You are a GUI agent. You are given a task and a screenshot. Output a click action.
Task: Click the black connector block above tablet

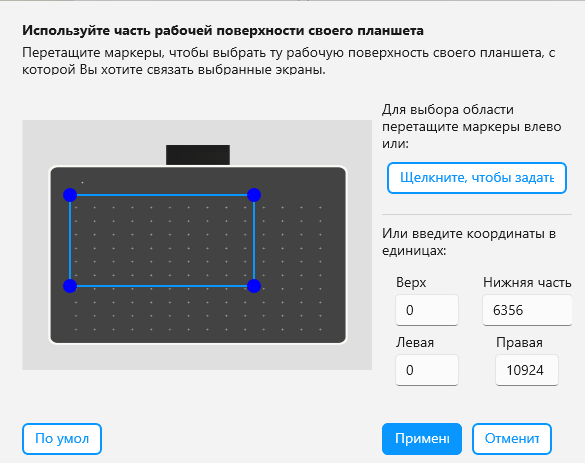click(x=198, y=155)
